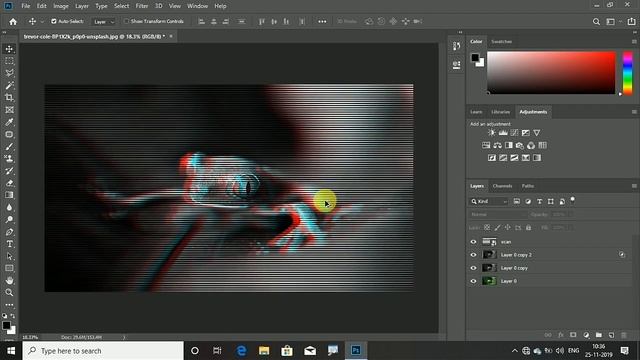Open the Select menu
The height and width of the screenshot is (360, 640).
[121, 6]
